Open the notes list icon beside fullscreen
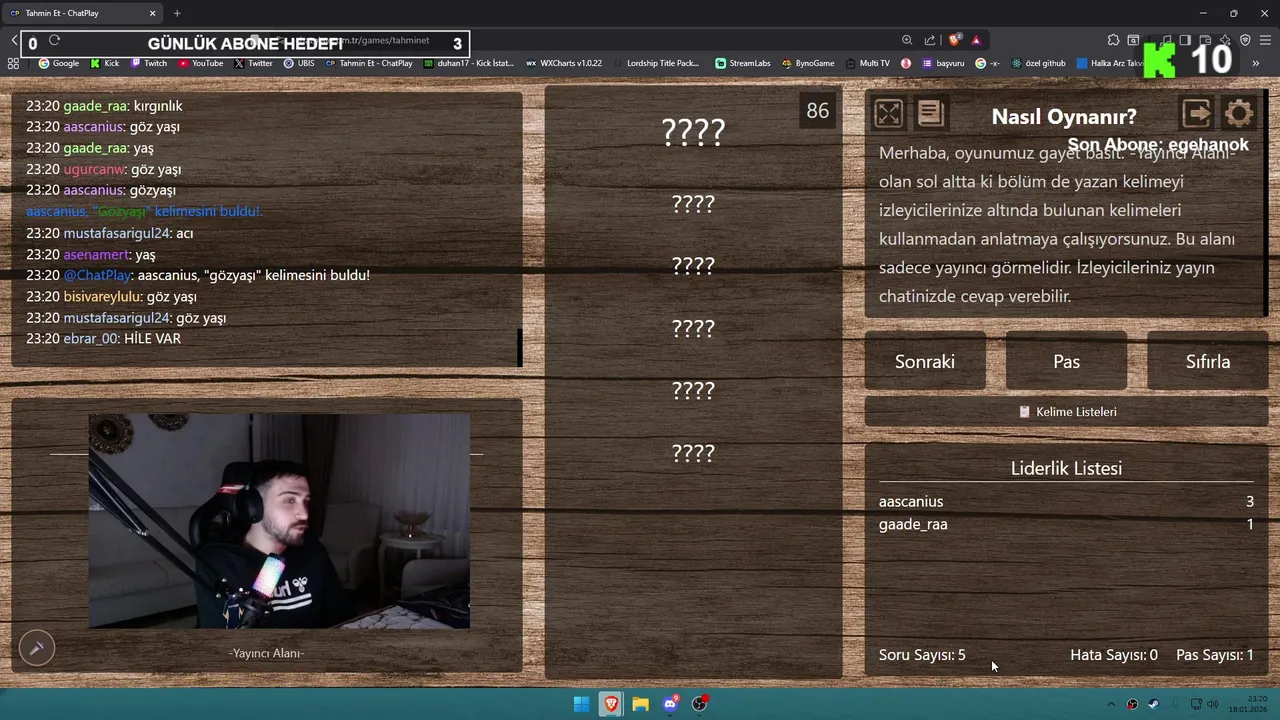 click(930, 114)
